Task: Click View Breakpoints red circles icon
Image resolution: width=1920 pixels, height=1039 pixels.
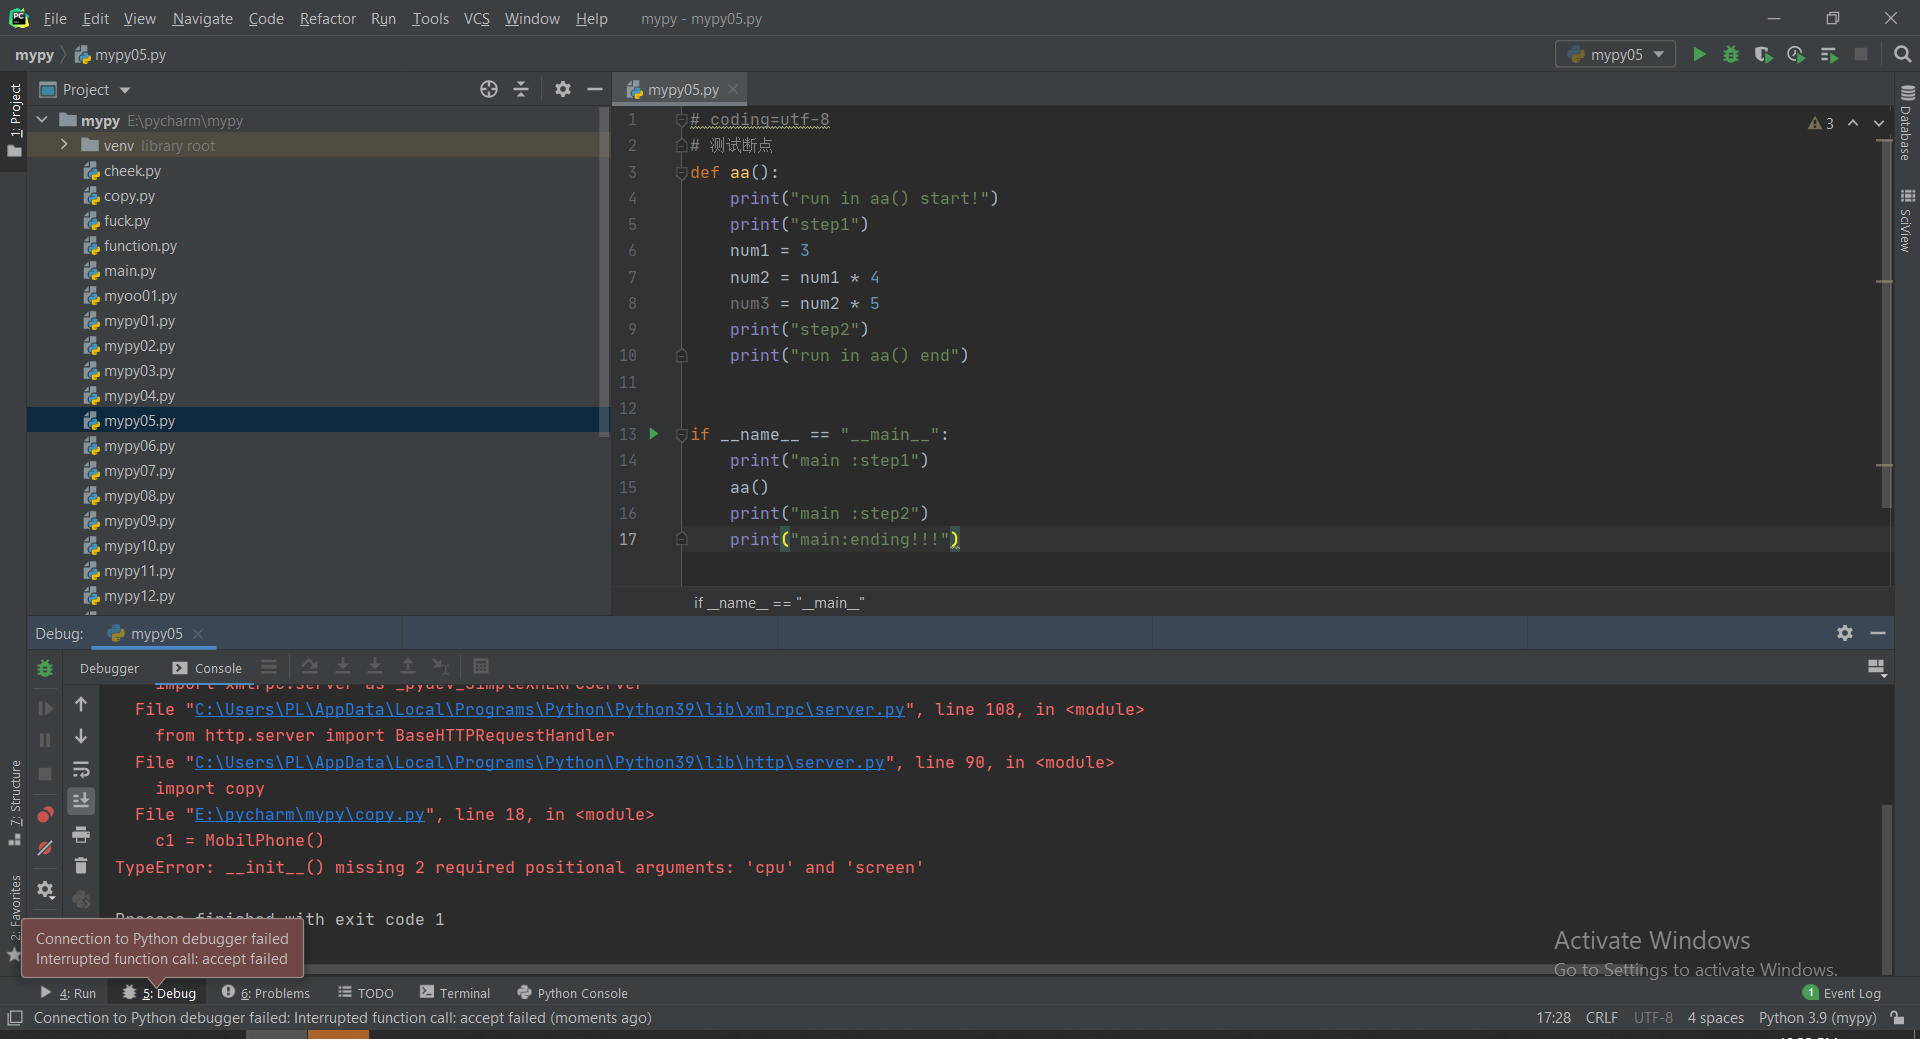Action: tap(45, 815)
